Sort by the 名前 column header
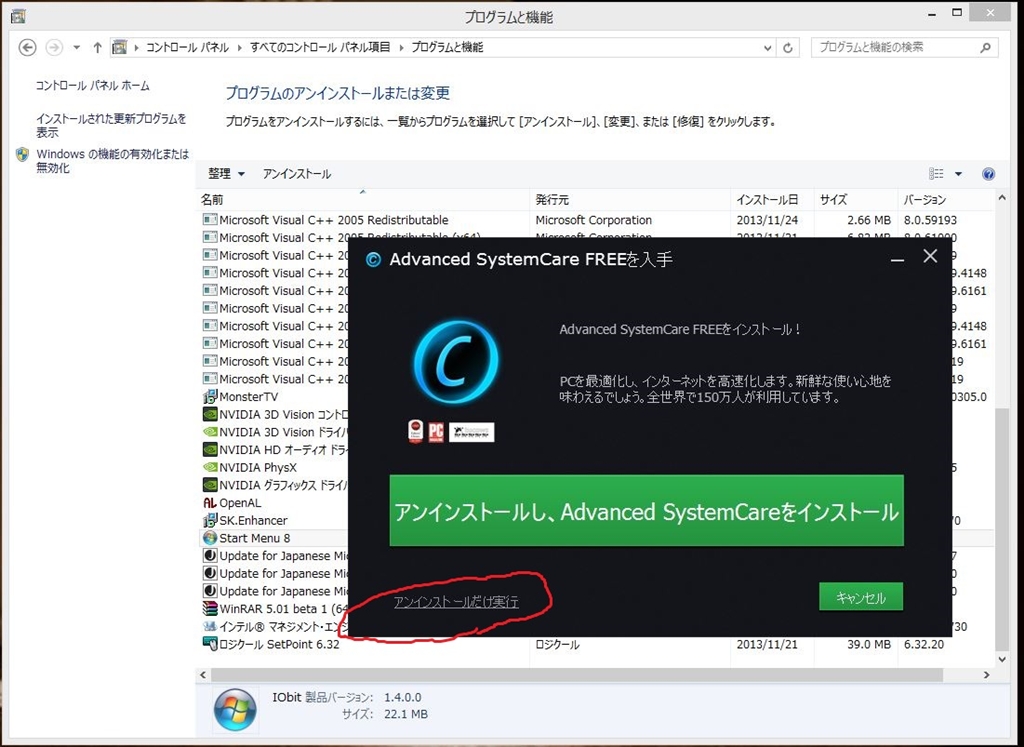This screenshot has width=1024, height=747. [362, 200]
